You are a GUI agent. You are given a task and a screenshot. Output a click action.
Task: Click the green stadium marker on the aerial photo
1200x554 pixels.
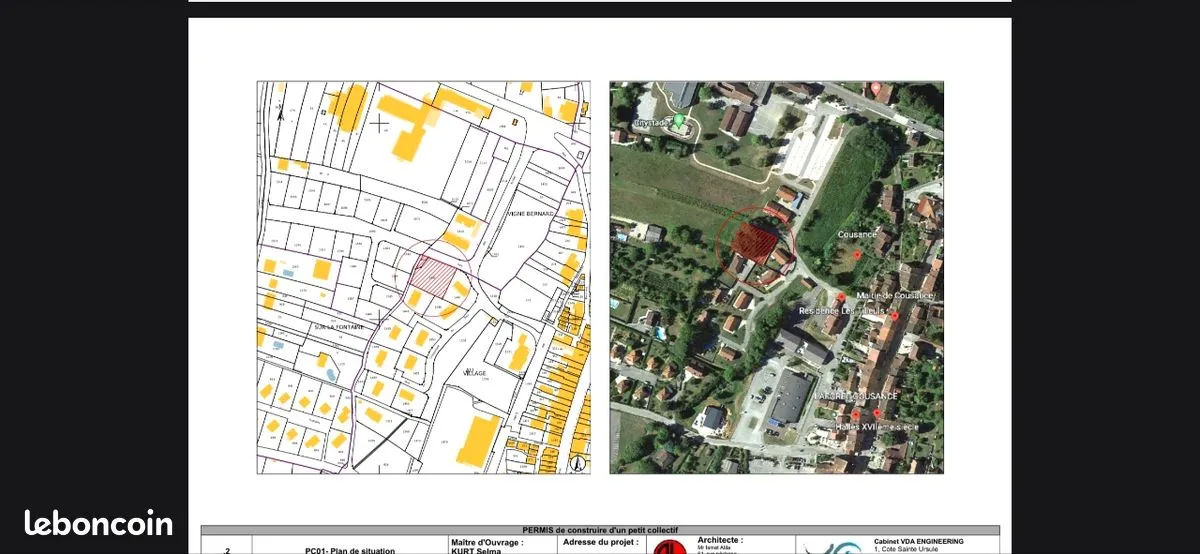coord(679,121)
